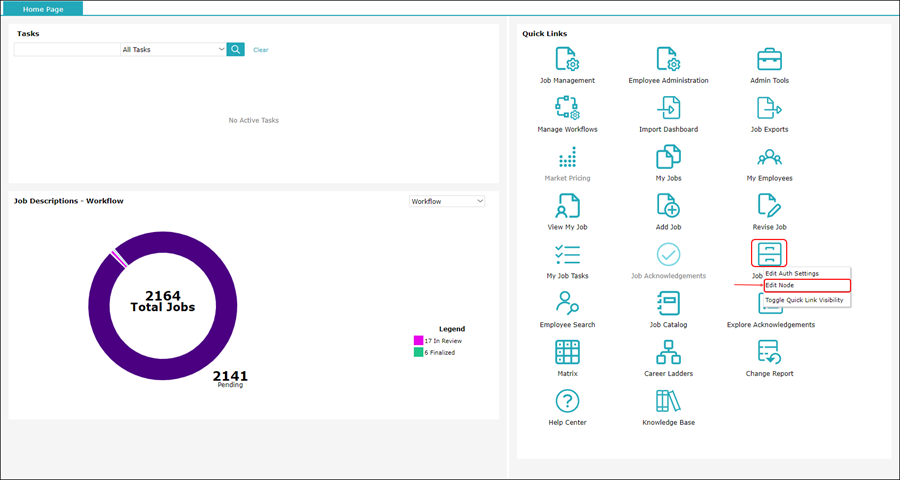900x481 pixels.
Task: Open the Matrix grid icon
Action: [567, 352]
